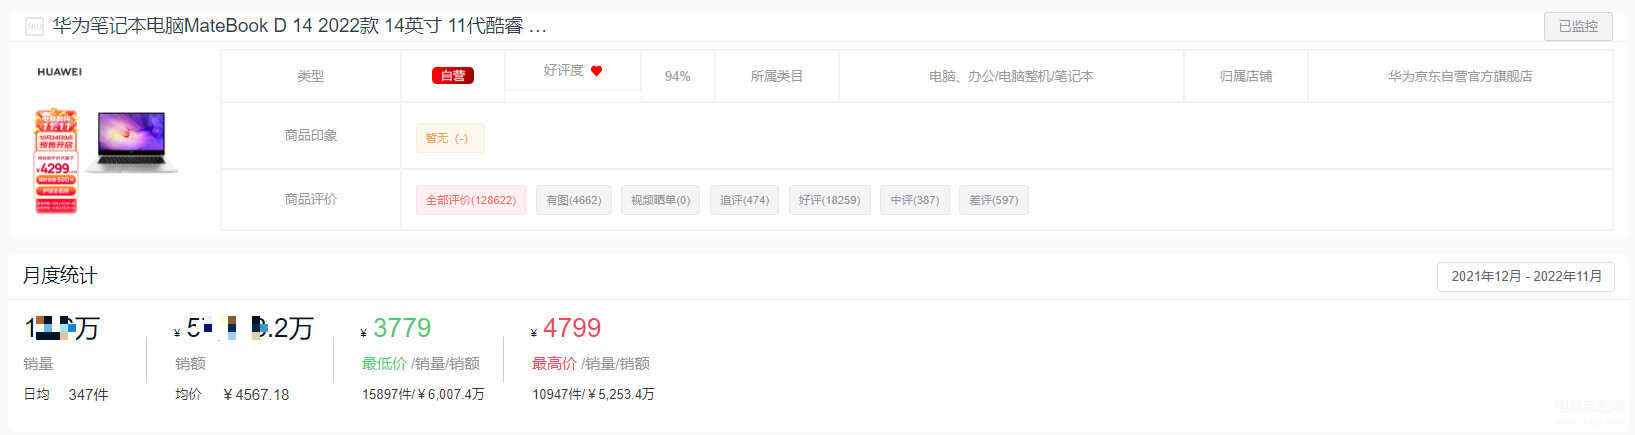Image resolution: width=1635 pixels, height=435 pixels.
Task: Click the highest price value 4799
Action: [x=572, y=328]
